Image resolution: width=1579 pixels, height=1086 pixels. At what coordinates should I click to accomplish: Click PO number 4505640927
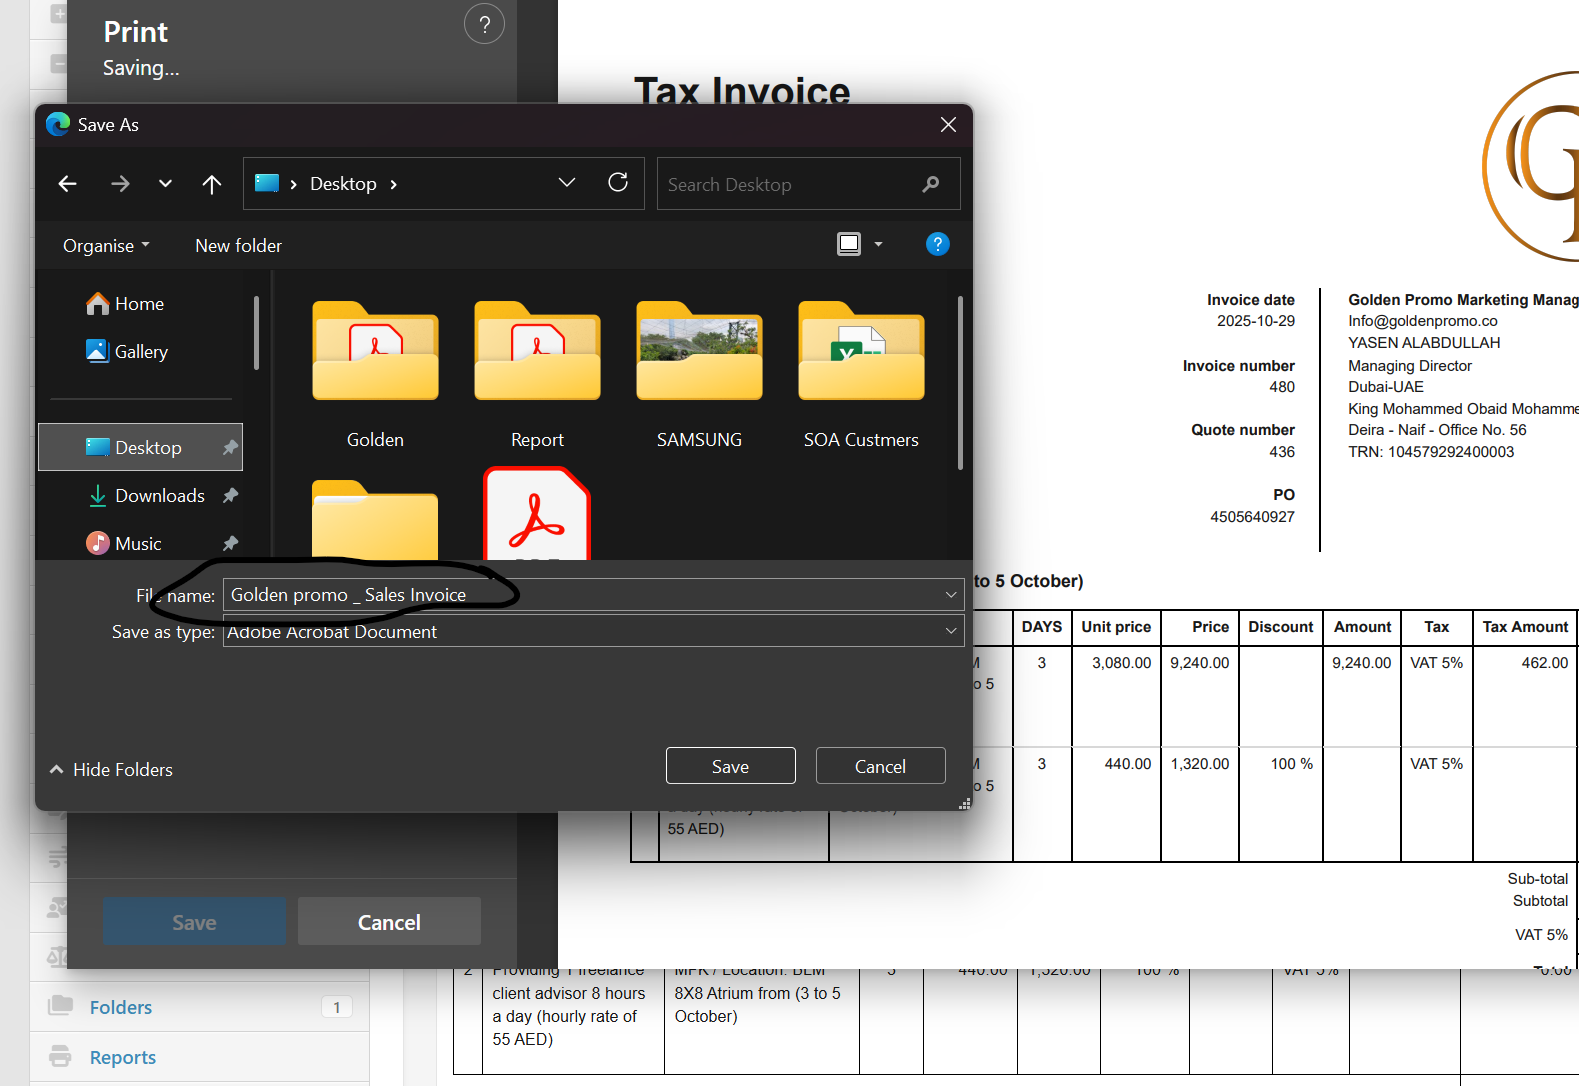pos(1252,517)
